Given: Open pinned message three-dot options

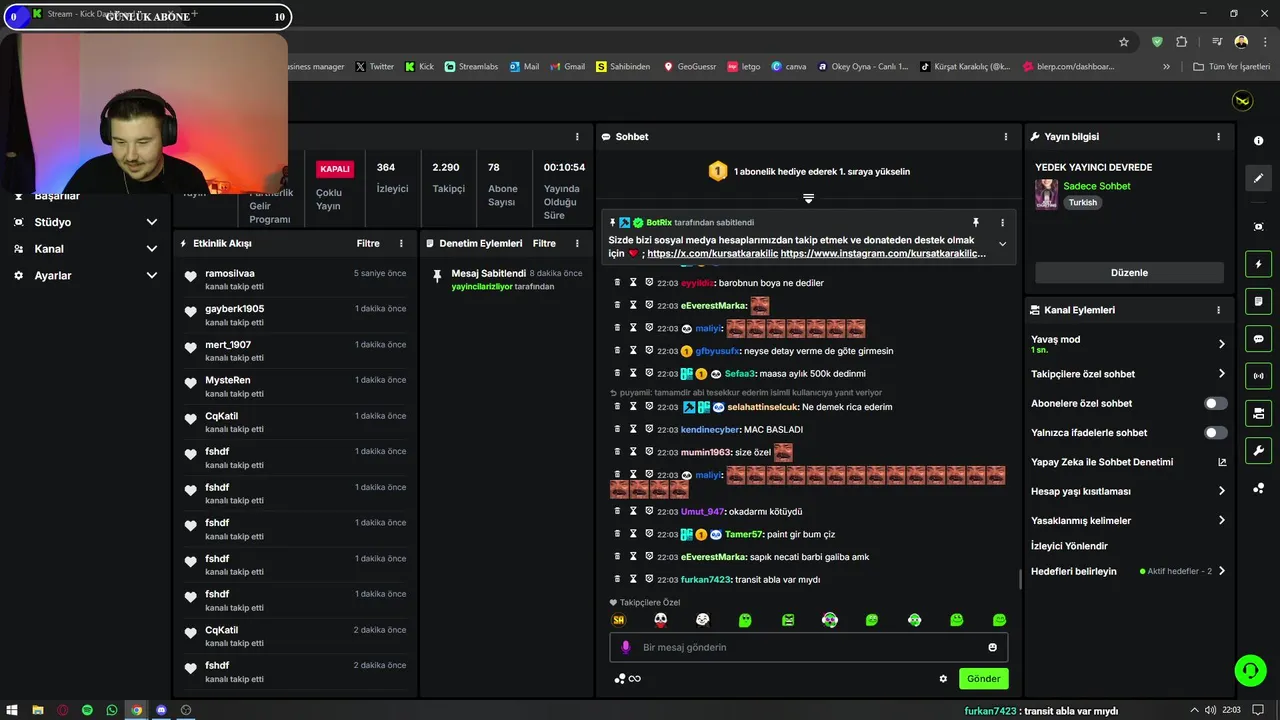Looking at the screenshot, I should coord(1002,222).
